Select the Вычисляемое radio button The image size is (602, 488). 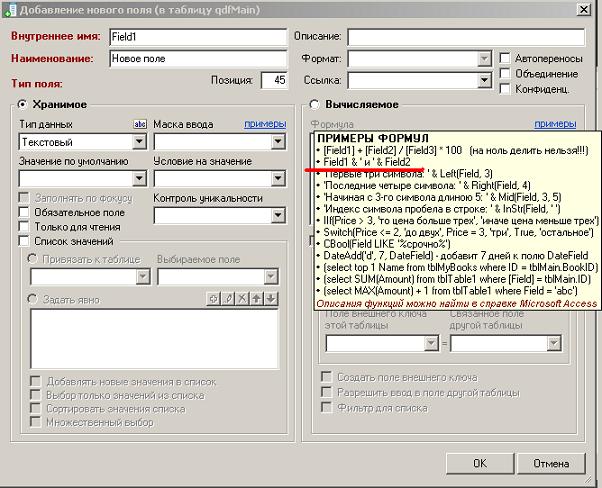pos(315,105)
